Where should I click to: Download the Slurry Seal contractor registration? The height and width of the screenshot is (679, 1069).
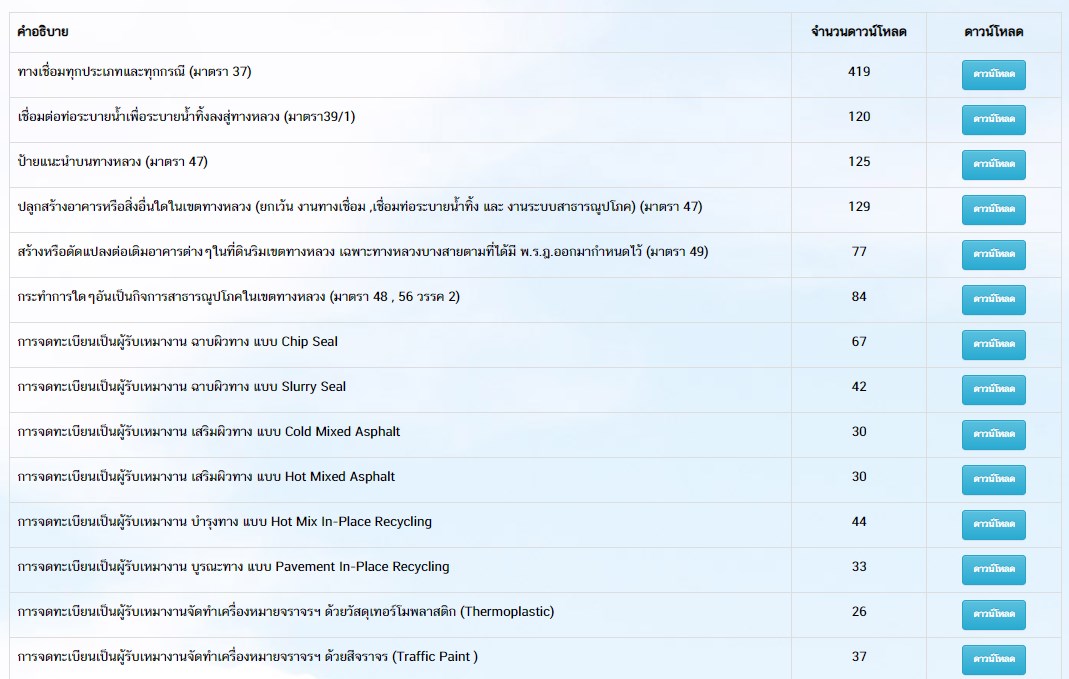993,389
